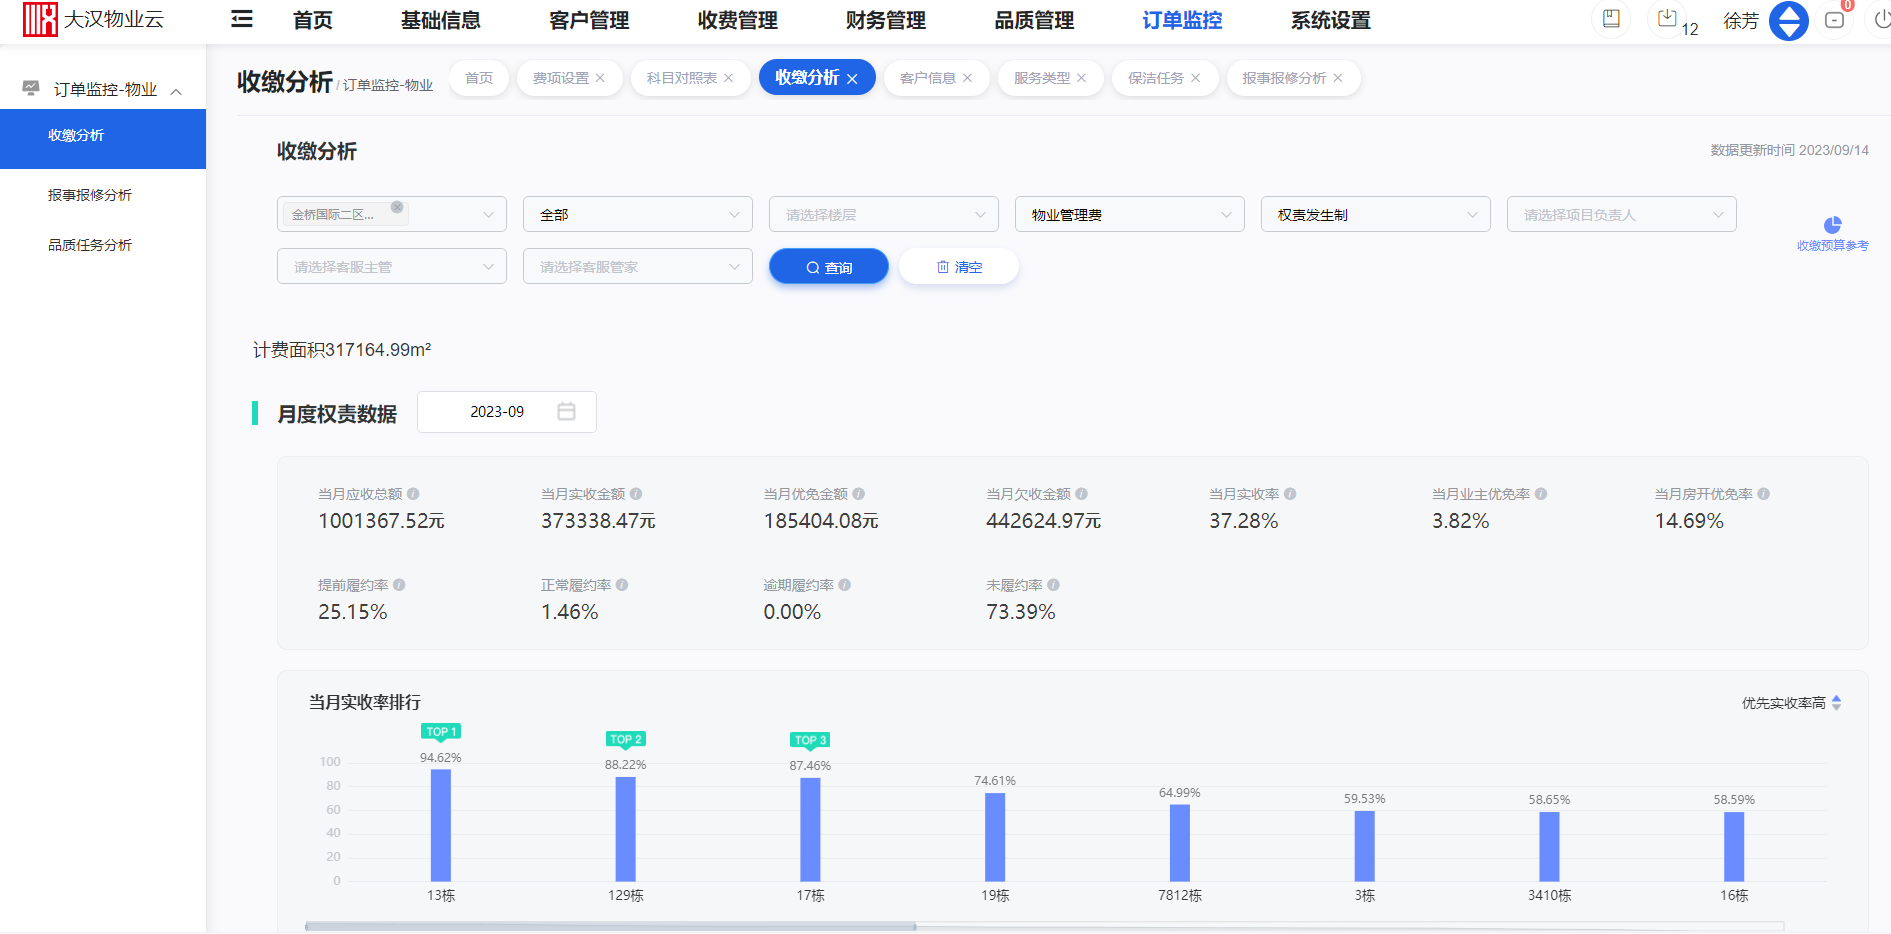This screenshot has width=1891, height=934.
Task: Open 首页 in top navigation
Action: [x=313, y=20]
